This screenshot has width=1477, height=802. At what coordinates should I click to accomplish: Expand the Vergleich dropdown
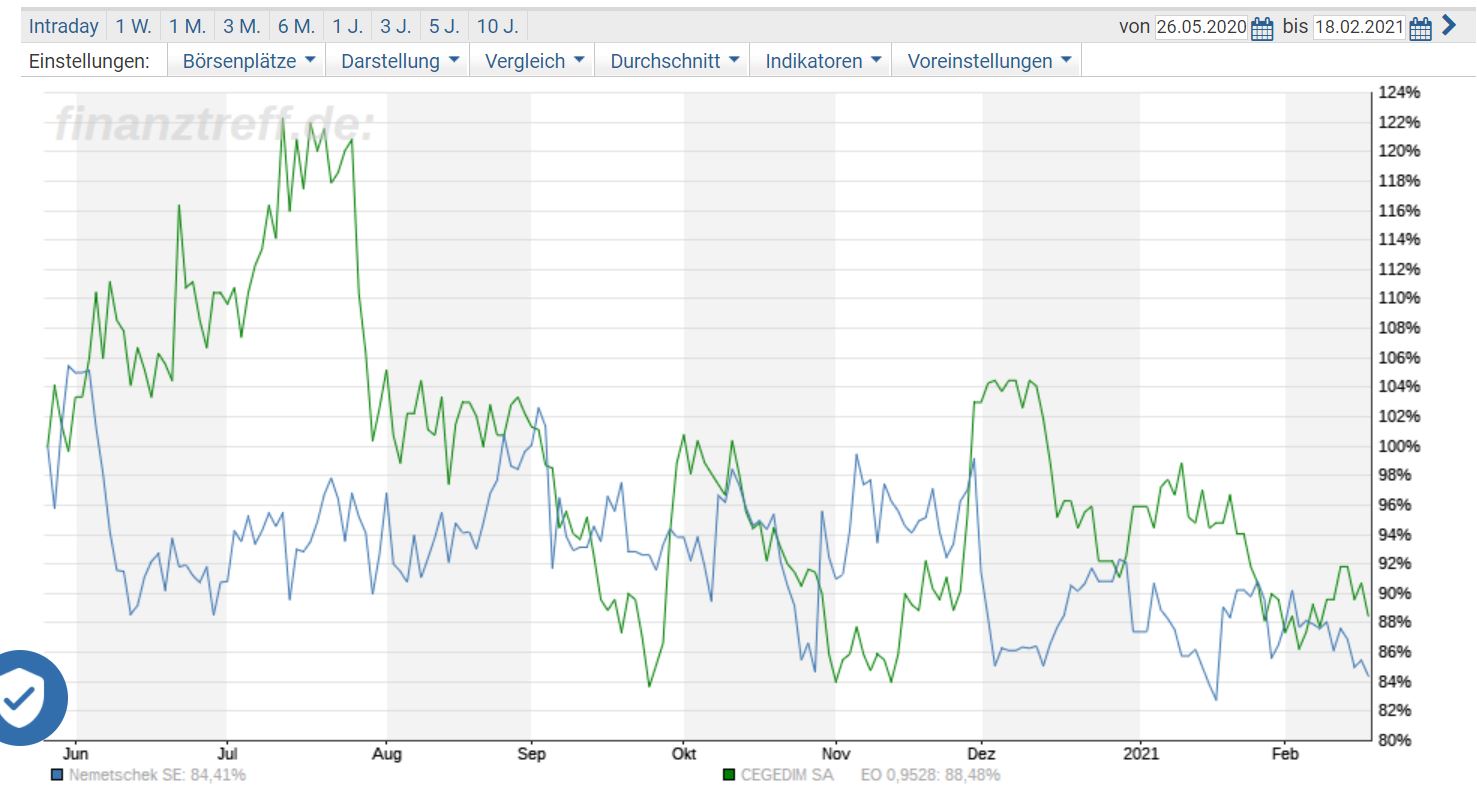534,61
